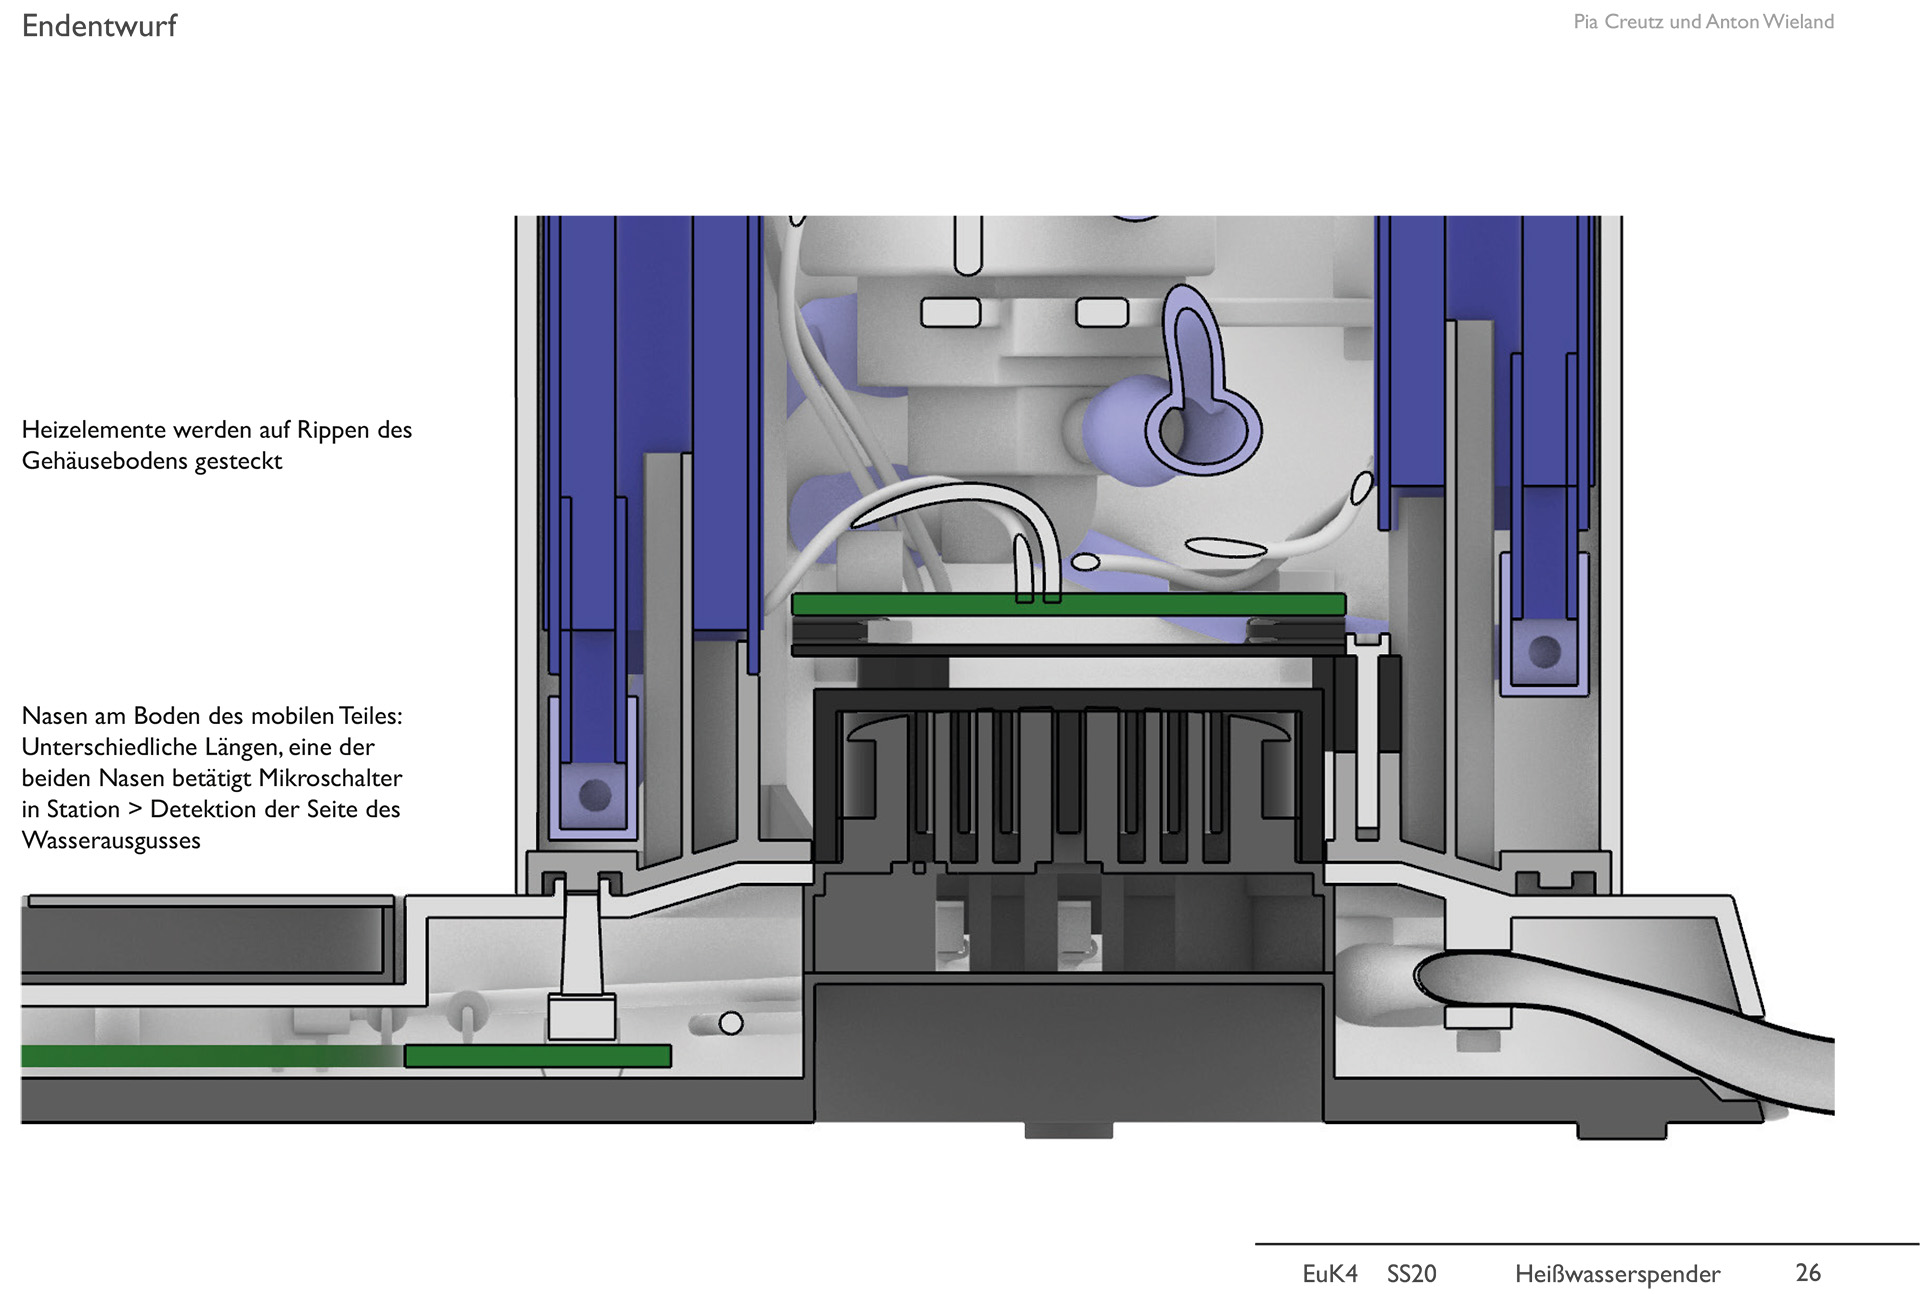Click the EuK4 footer label
The height and width of the screenshot is (1294, 1920).
click(x=1329, y=1273)
